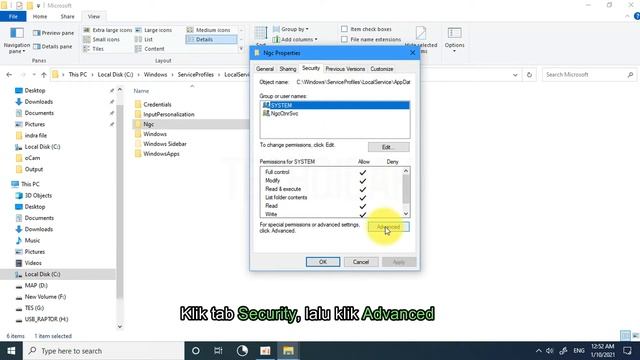This screenshot has width=640, height=360.
Task: Go back in Explorer navigation
Action: [x=9, y=75]
